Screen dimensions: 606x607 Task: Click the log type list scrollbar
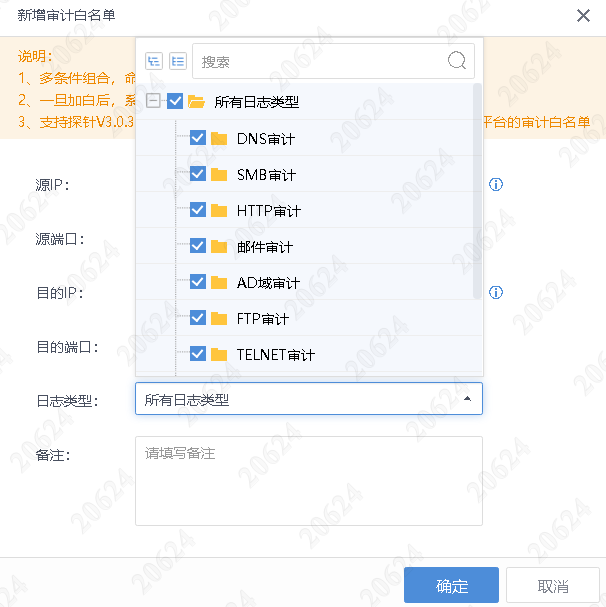click(x=478, y=190)
